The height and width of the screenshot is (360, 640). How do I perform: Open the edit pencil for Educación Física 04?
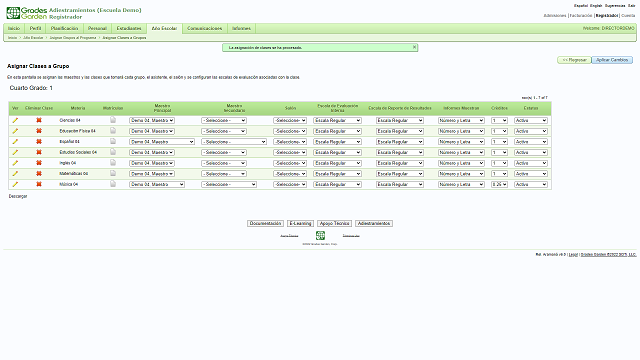[15, 131]
